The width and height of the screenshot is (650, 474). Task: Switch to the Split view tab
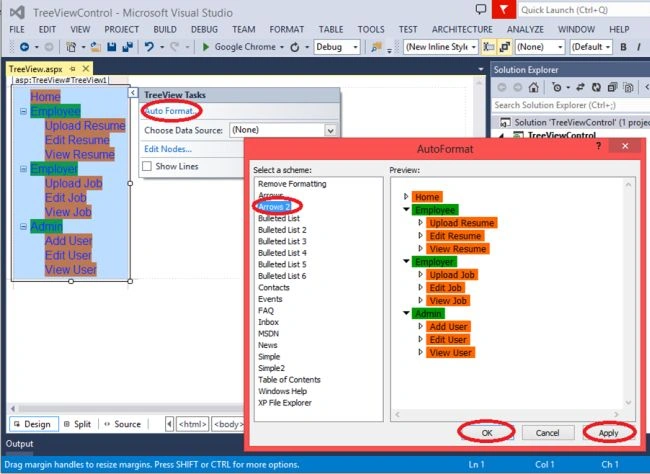click(78, 424)
